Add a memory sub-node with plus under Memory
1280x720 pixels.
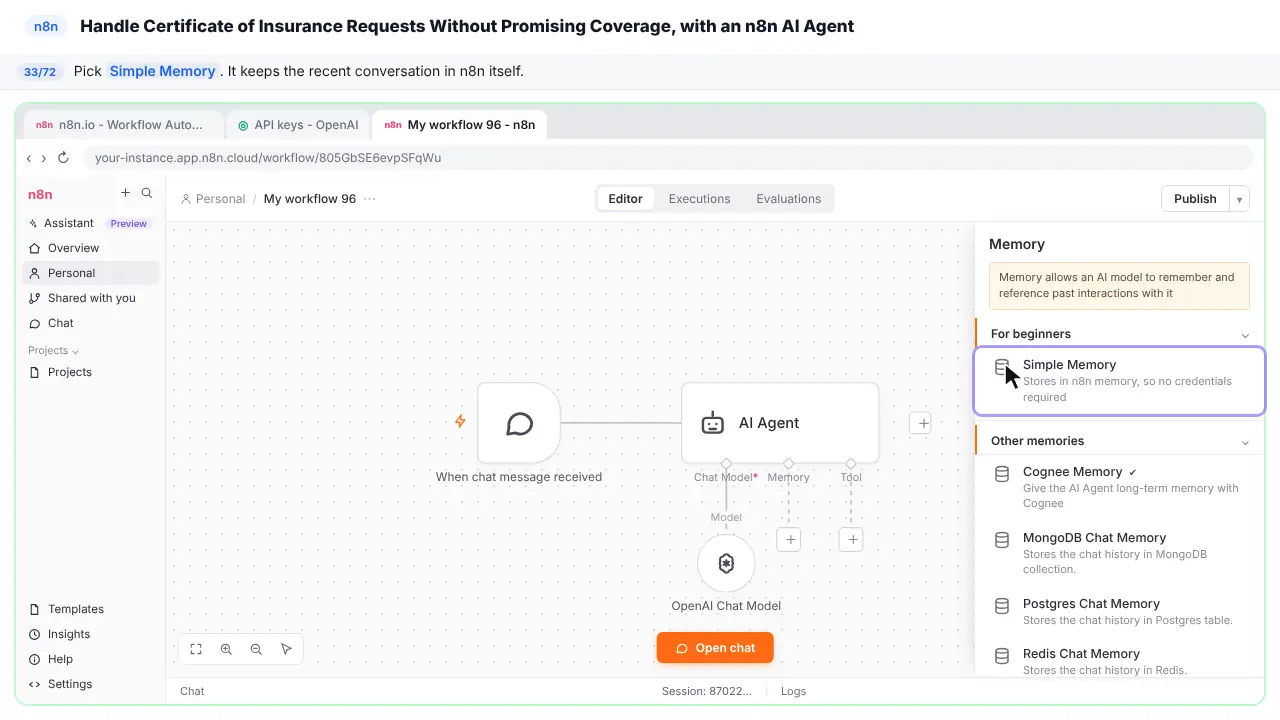point(789,540)
